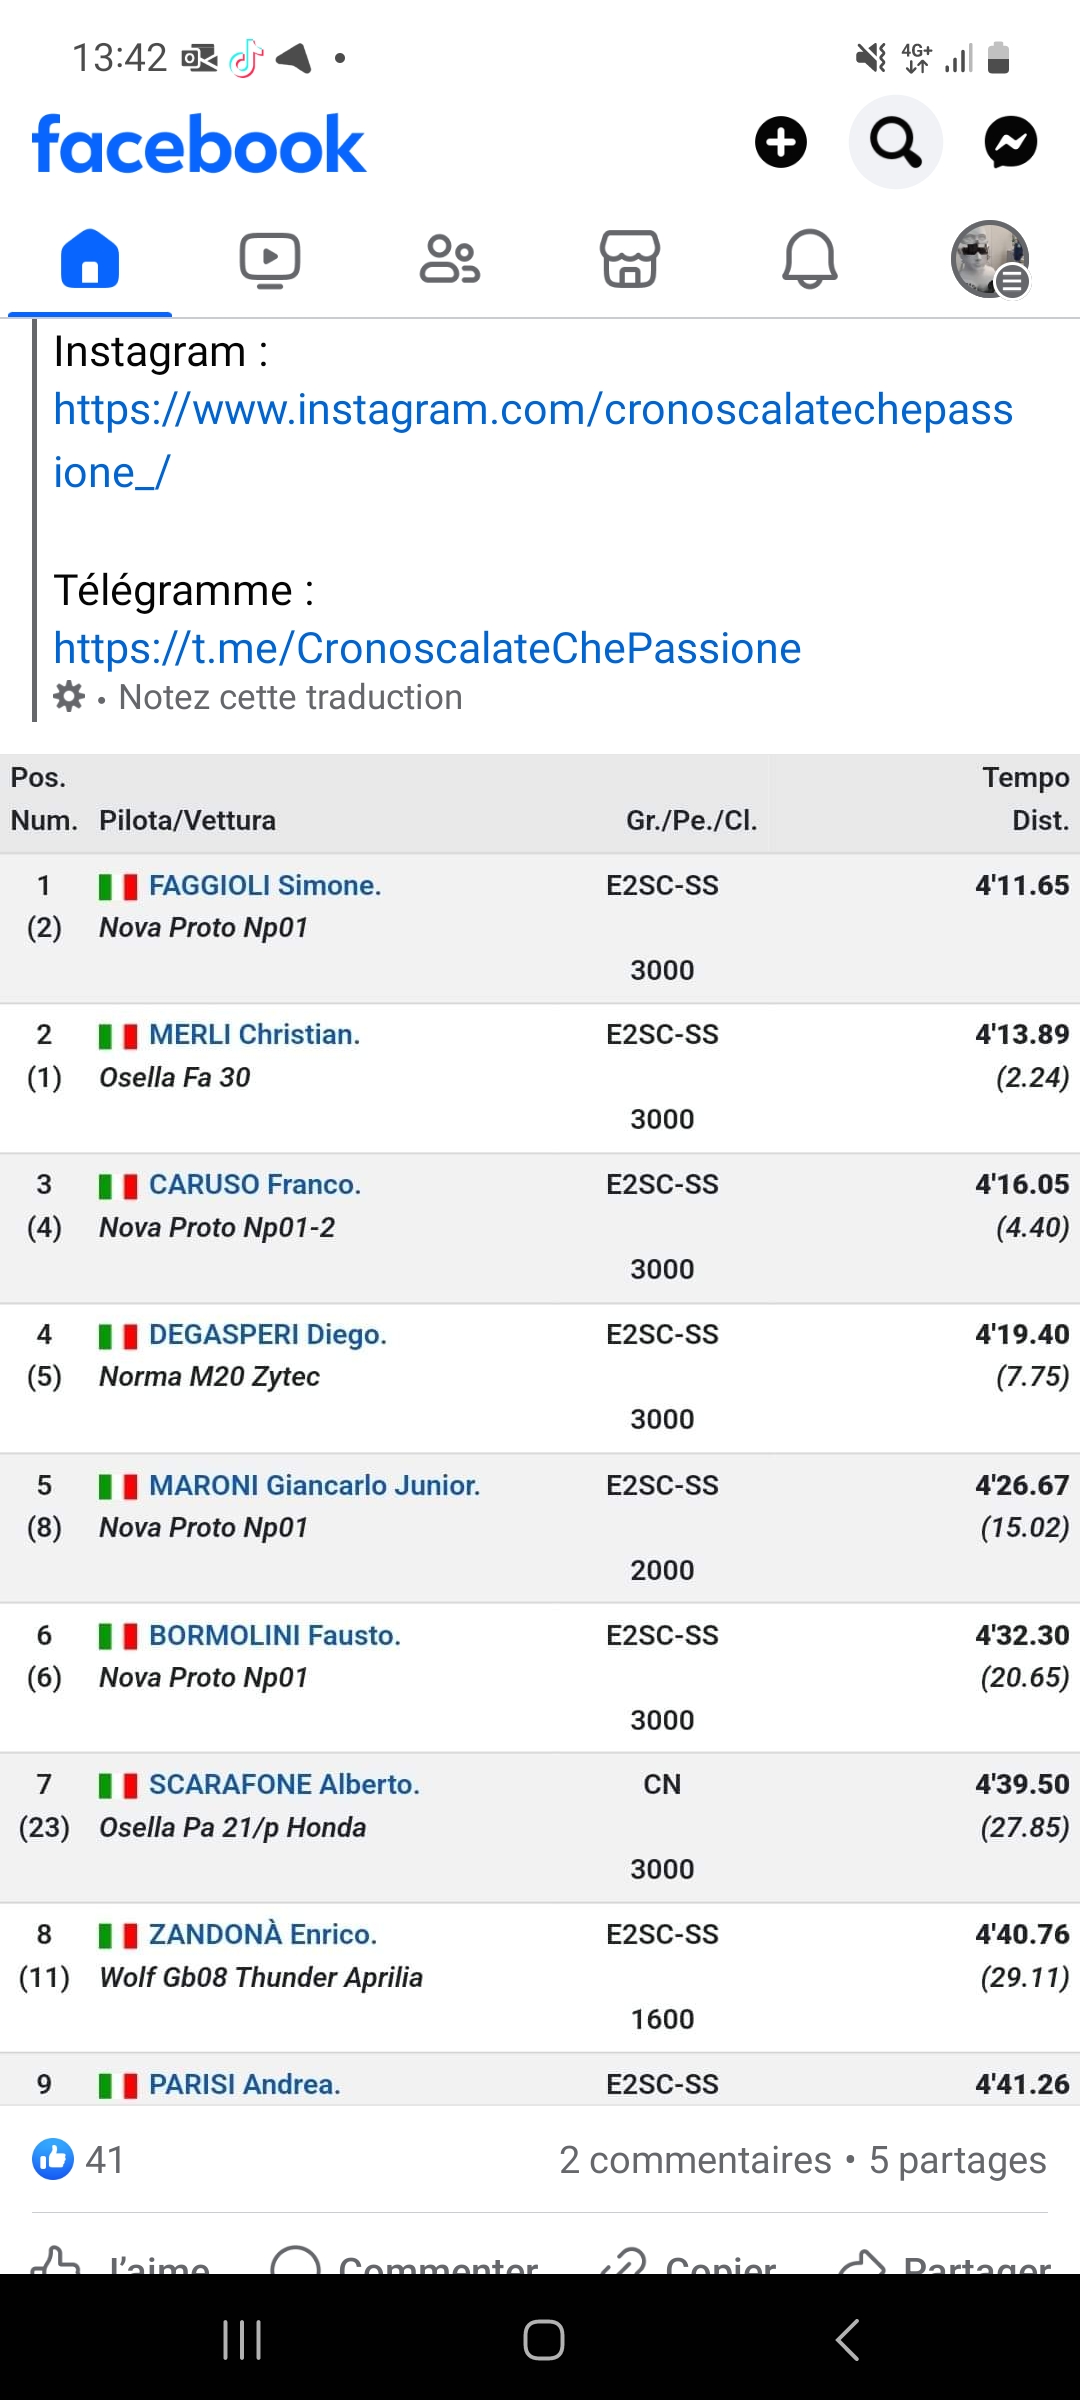1080x2400 pixels.
Task: Open the Friends tab icon
Action: pyautogui.click(x=450, y=259)
